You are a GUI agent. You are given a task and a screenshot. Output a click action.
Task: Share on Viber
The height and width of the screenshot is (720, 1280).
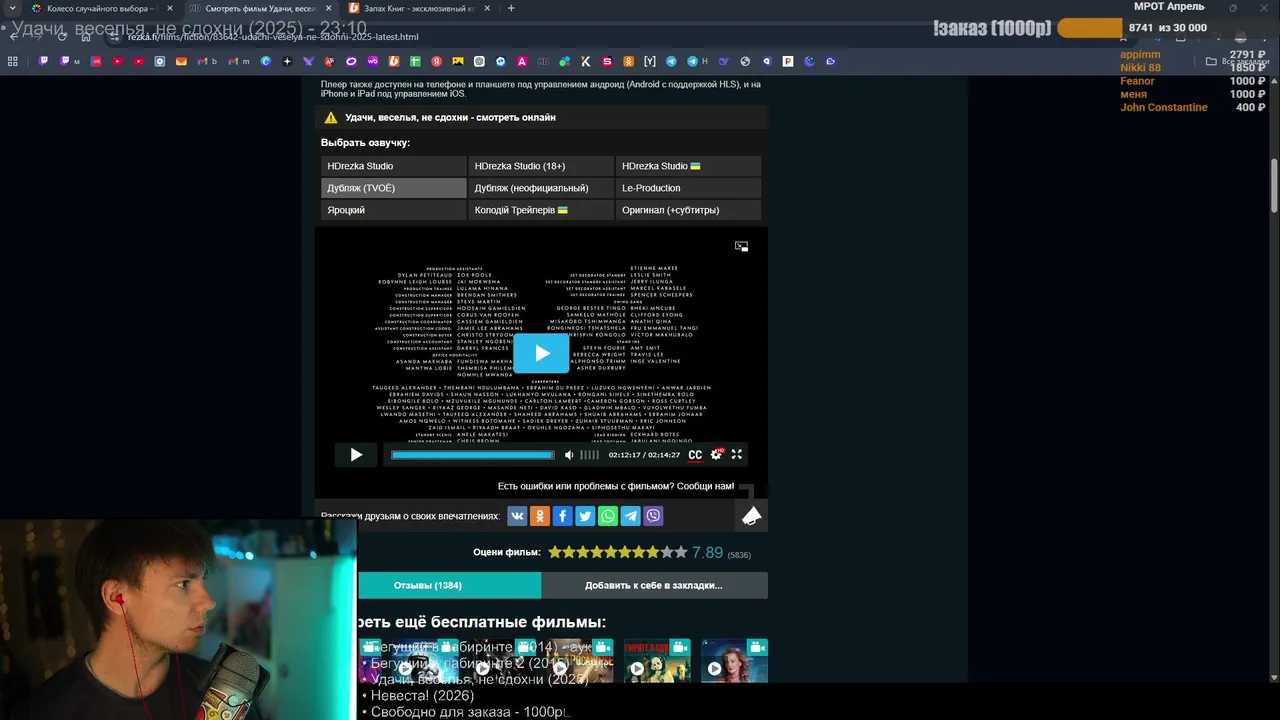[654, 516]
